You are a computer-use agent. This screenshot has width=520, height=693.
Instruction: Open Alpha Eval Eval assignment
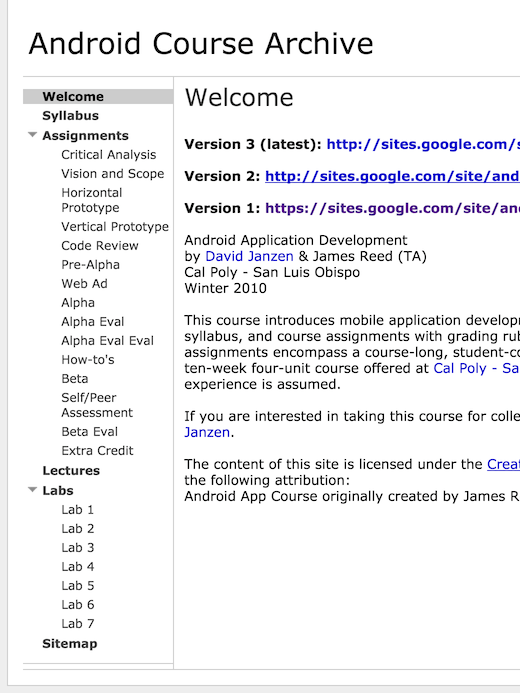[x=107, y=341]
